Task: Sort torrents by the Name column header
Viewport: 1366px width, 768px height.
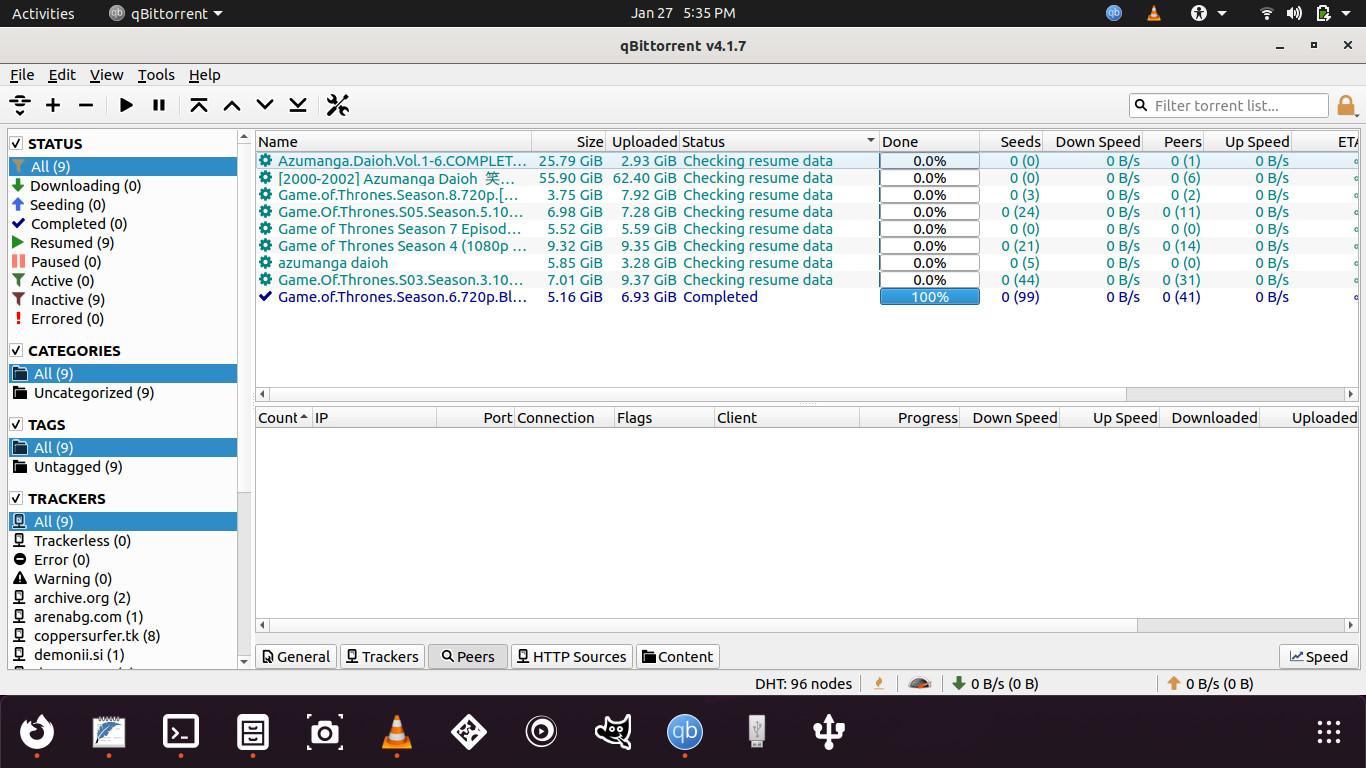Action: pyautogui.click(x=394, y=142)
